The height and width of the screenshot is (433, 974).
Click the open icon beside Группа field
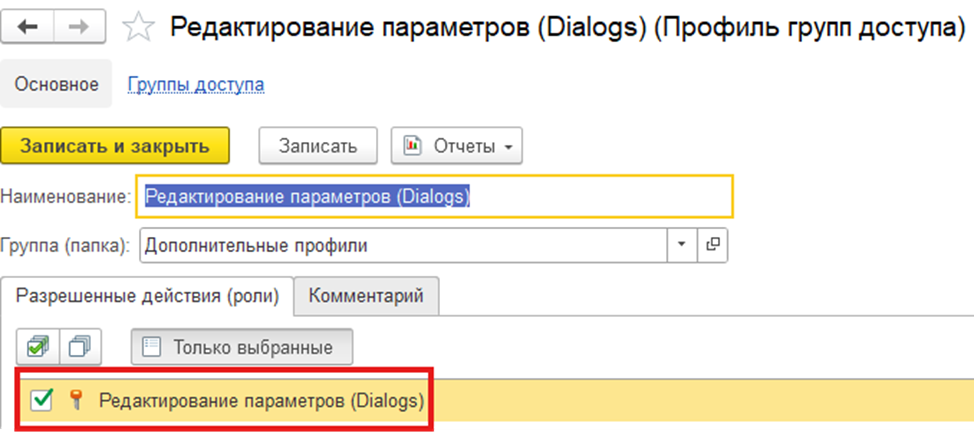(x=713, y=244)
